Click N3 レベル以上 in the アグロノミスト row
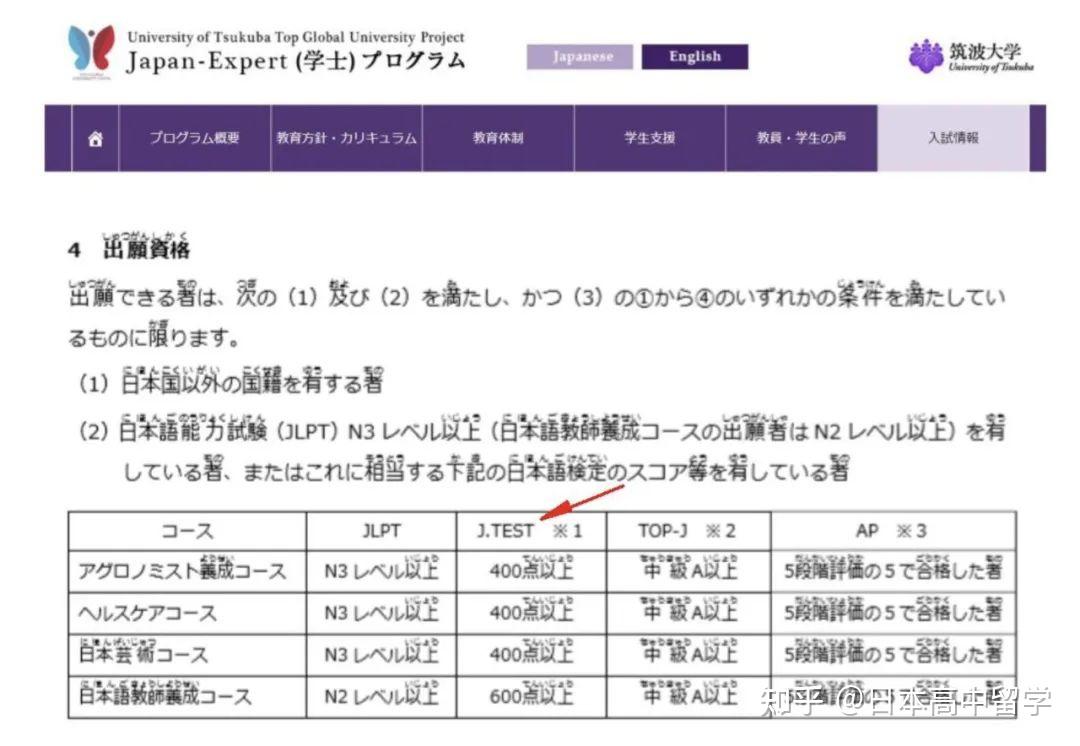1080x746 pixels. pyautogui.click(x=382, y=570)
